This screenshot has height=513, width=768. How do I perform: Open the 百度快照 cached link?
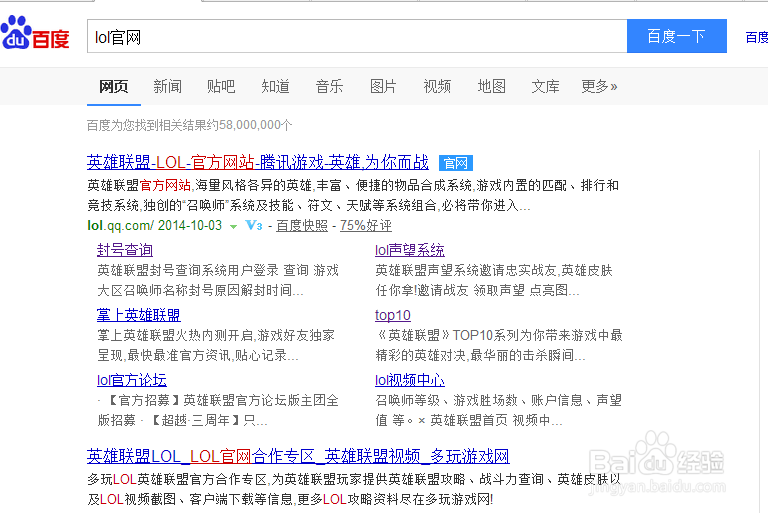coord(302,225)
